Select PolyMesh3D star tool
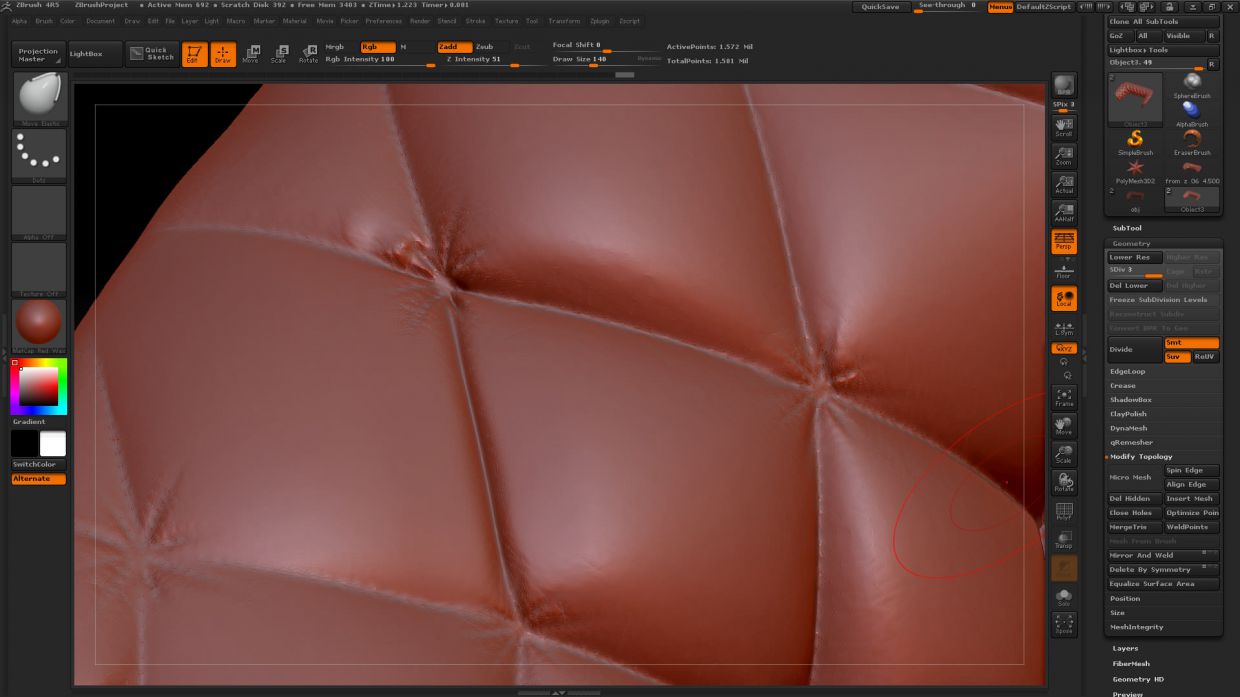Image resolution: width=1240 pixels, height=697 pixels. click(1135, 171)
